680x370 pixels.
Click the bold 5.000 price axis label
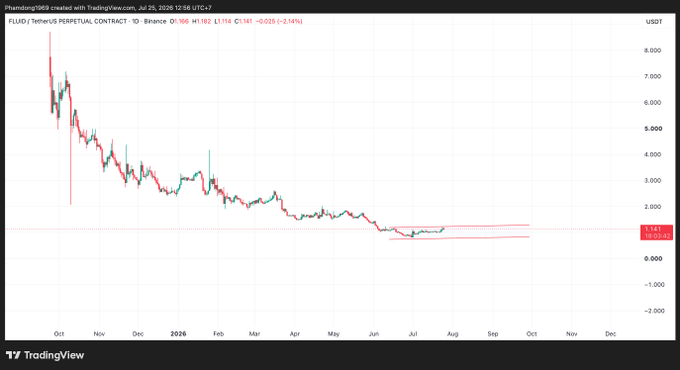[653, 128]
